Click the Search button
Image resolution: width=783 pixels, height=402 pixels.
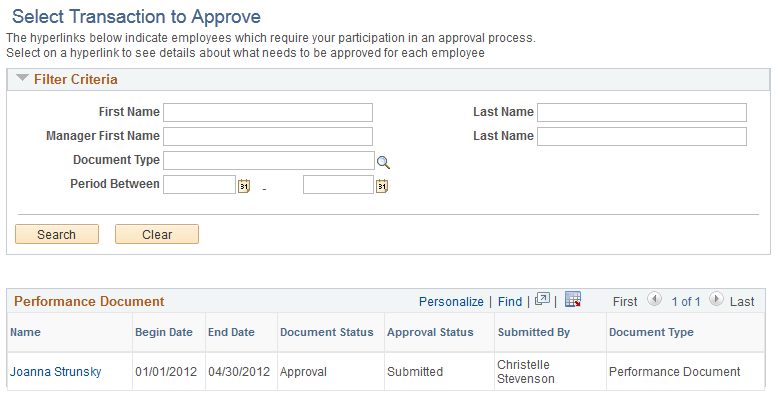[x=57, y=234]
